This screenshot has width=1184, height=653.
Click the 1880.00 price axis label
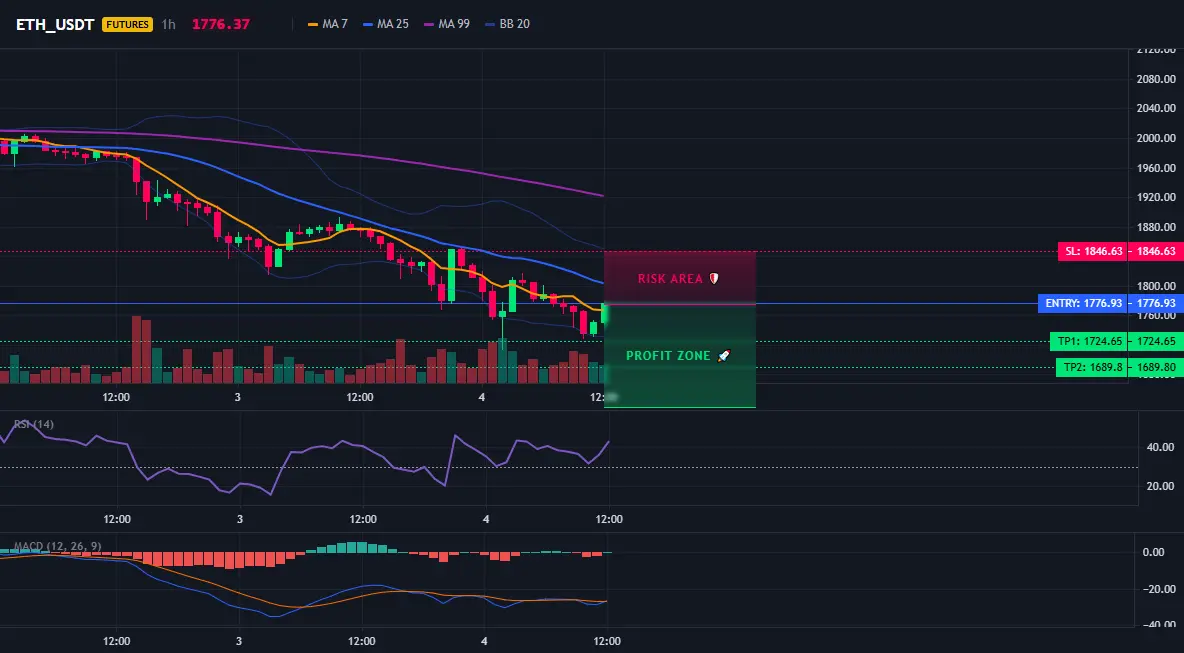click(x=1158, y=227)
